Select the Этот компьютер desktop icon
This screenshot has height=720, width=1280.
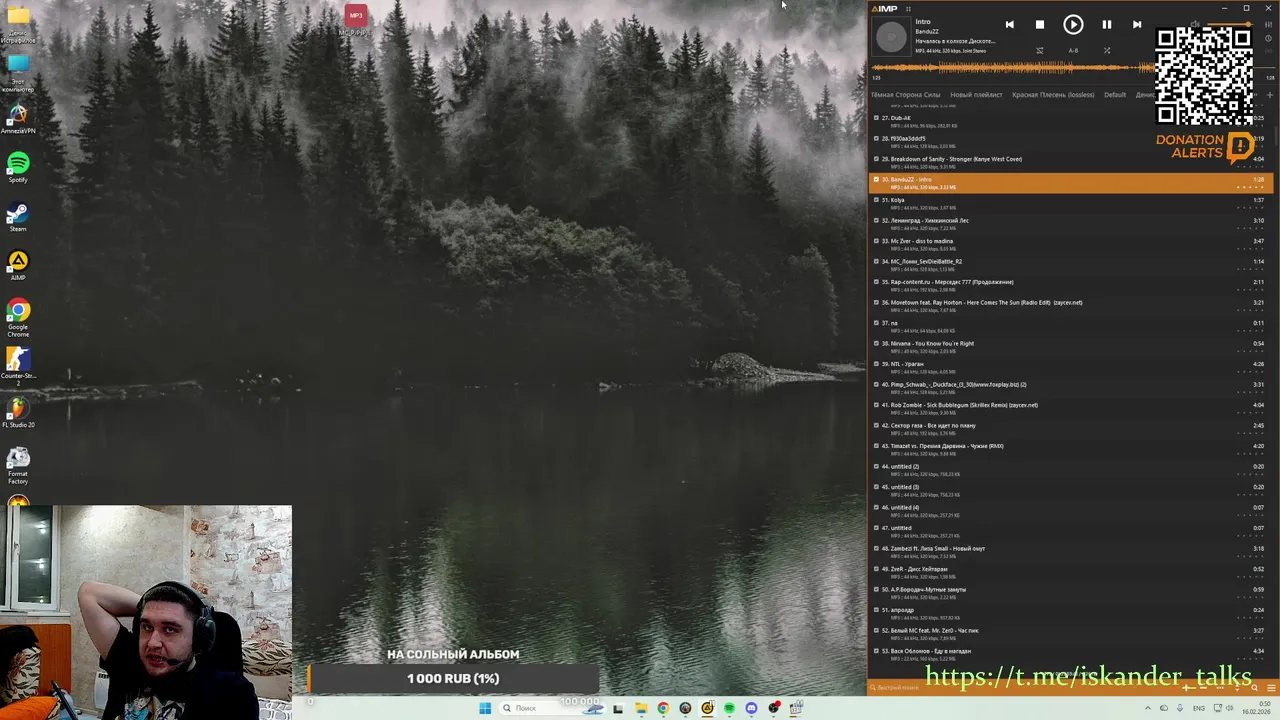click(18, 74)
